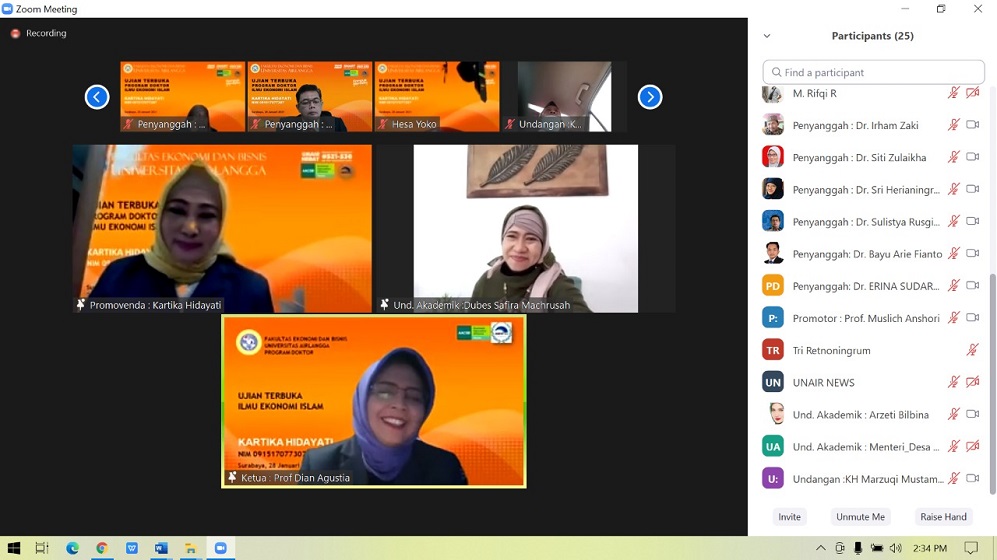This screenshot has height=560, width=997.
Task: Click the volume icon in system tray
Action: pyautogui.click(x=896, y=548)
